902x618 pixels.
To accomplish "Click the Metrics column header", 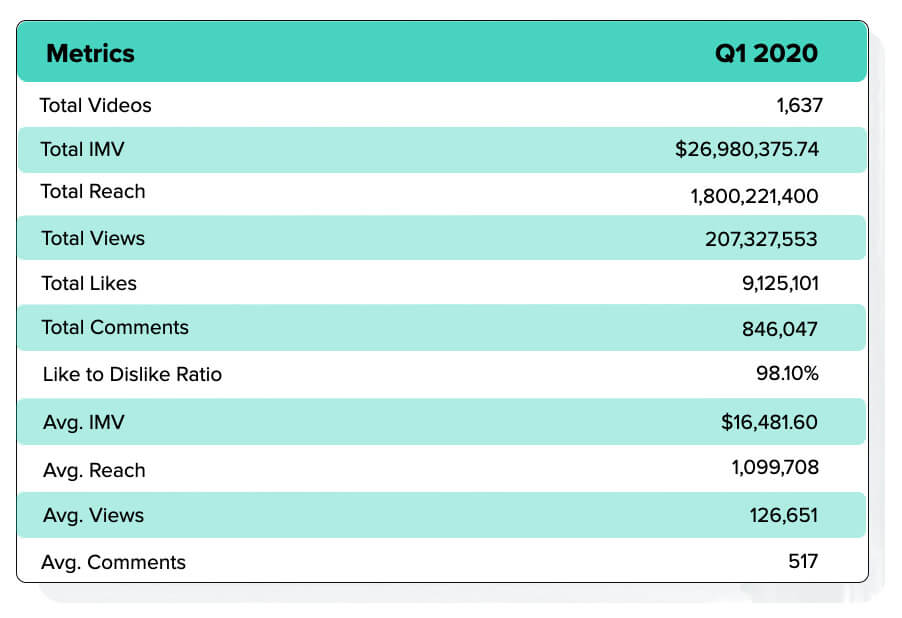I will [x=90, y=54].
